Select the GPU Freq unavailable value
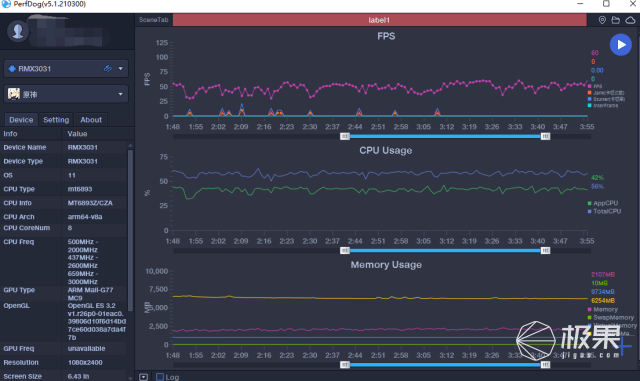 [x=87, y=348]
